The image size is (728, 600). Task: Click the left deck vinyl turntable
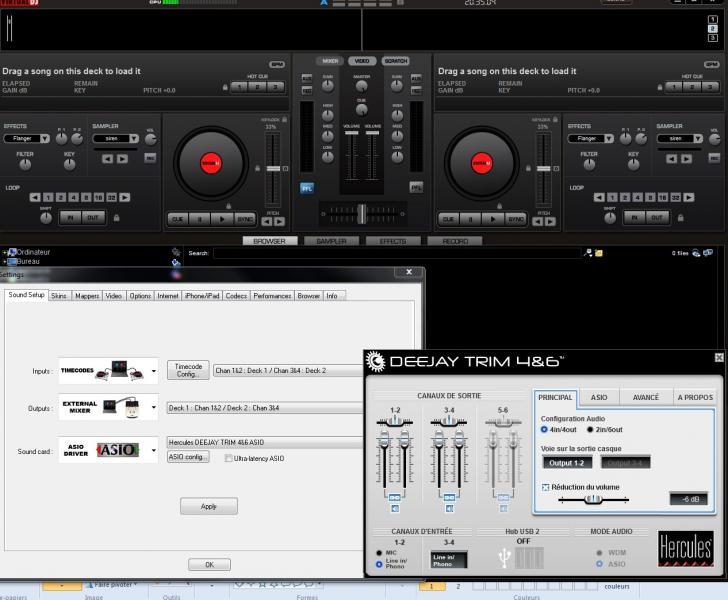point(210,162)
